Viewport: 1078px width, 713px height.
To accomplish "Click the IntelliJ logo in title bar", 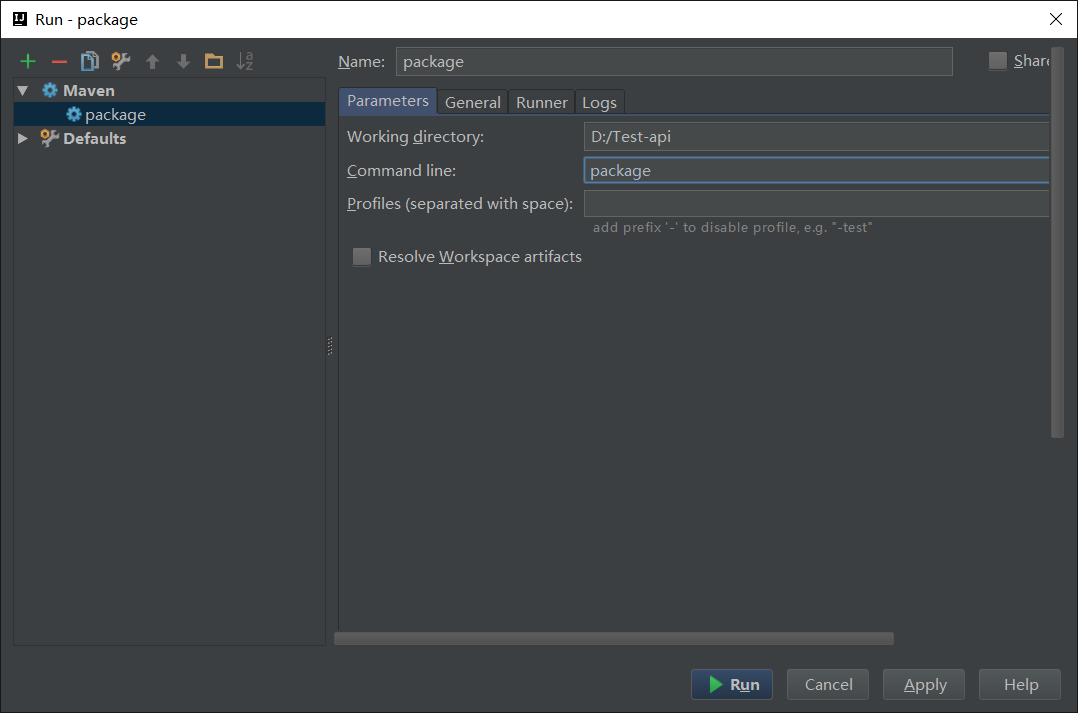I will [x=20, y=19].
